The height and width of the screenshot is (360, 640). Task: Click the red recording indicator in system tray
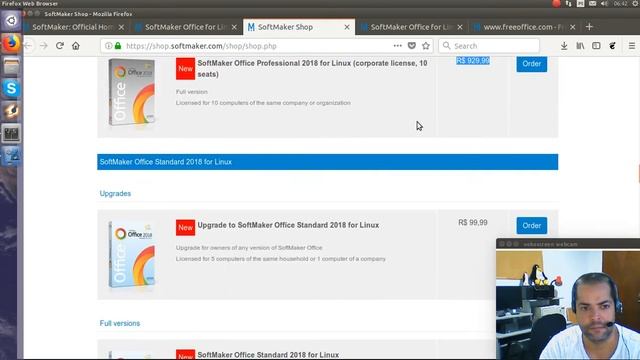pos(556,3)
